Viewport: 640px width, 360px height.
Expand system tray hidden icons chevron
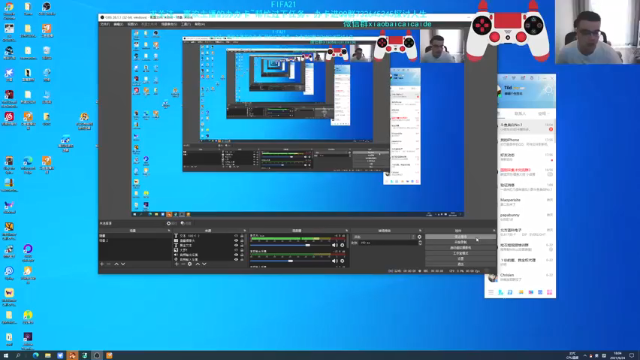pyautogui.click(x=584, y=356)
